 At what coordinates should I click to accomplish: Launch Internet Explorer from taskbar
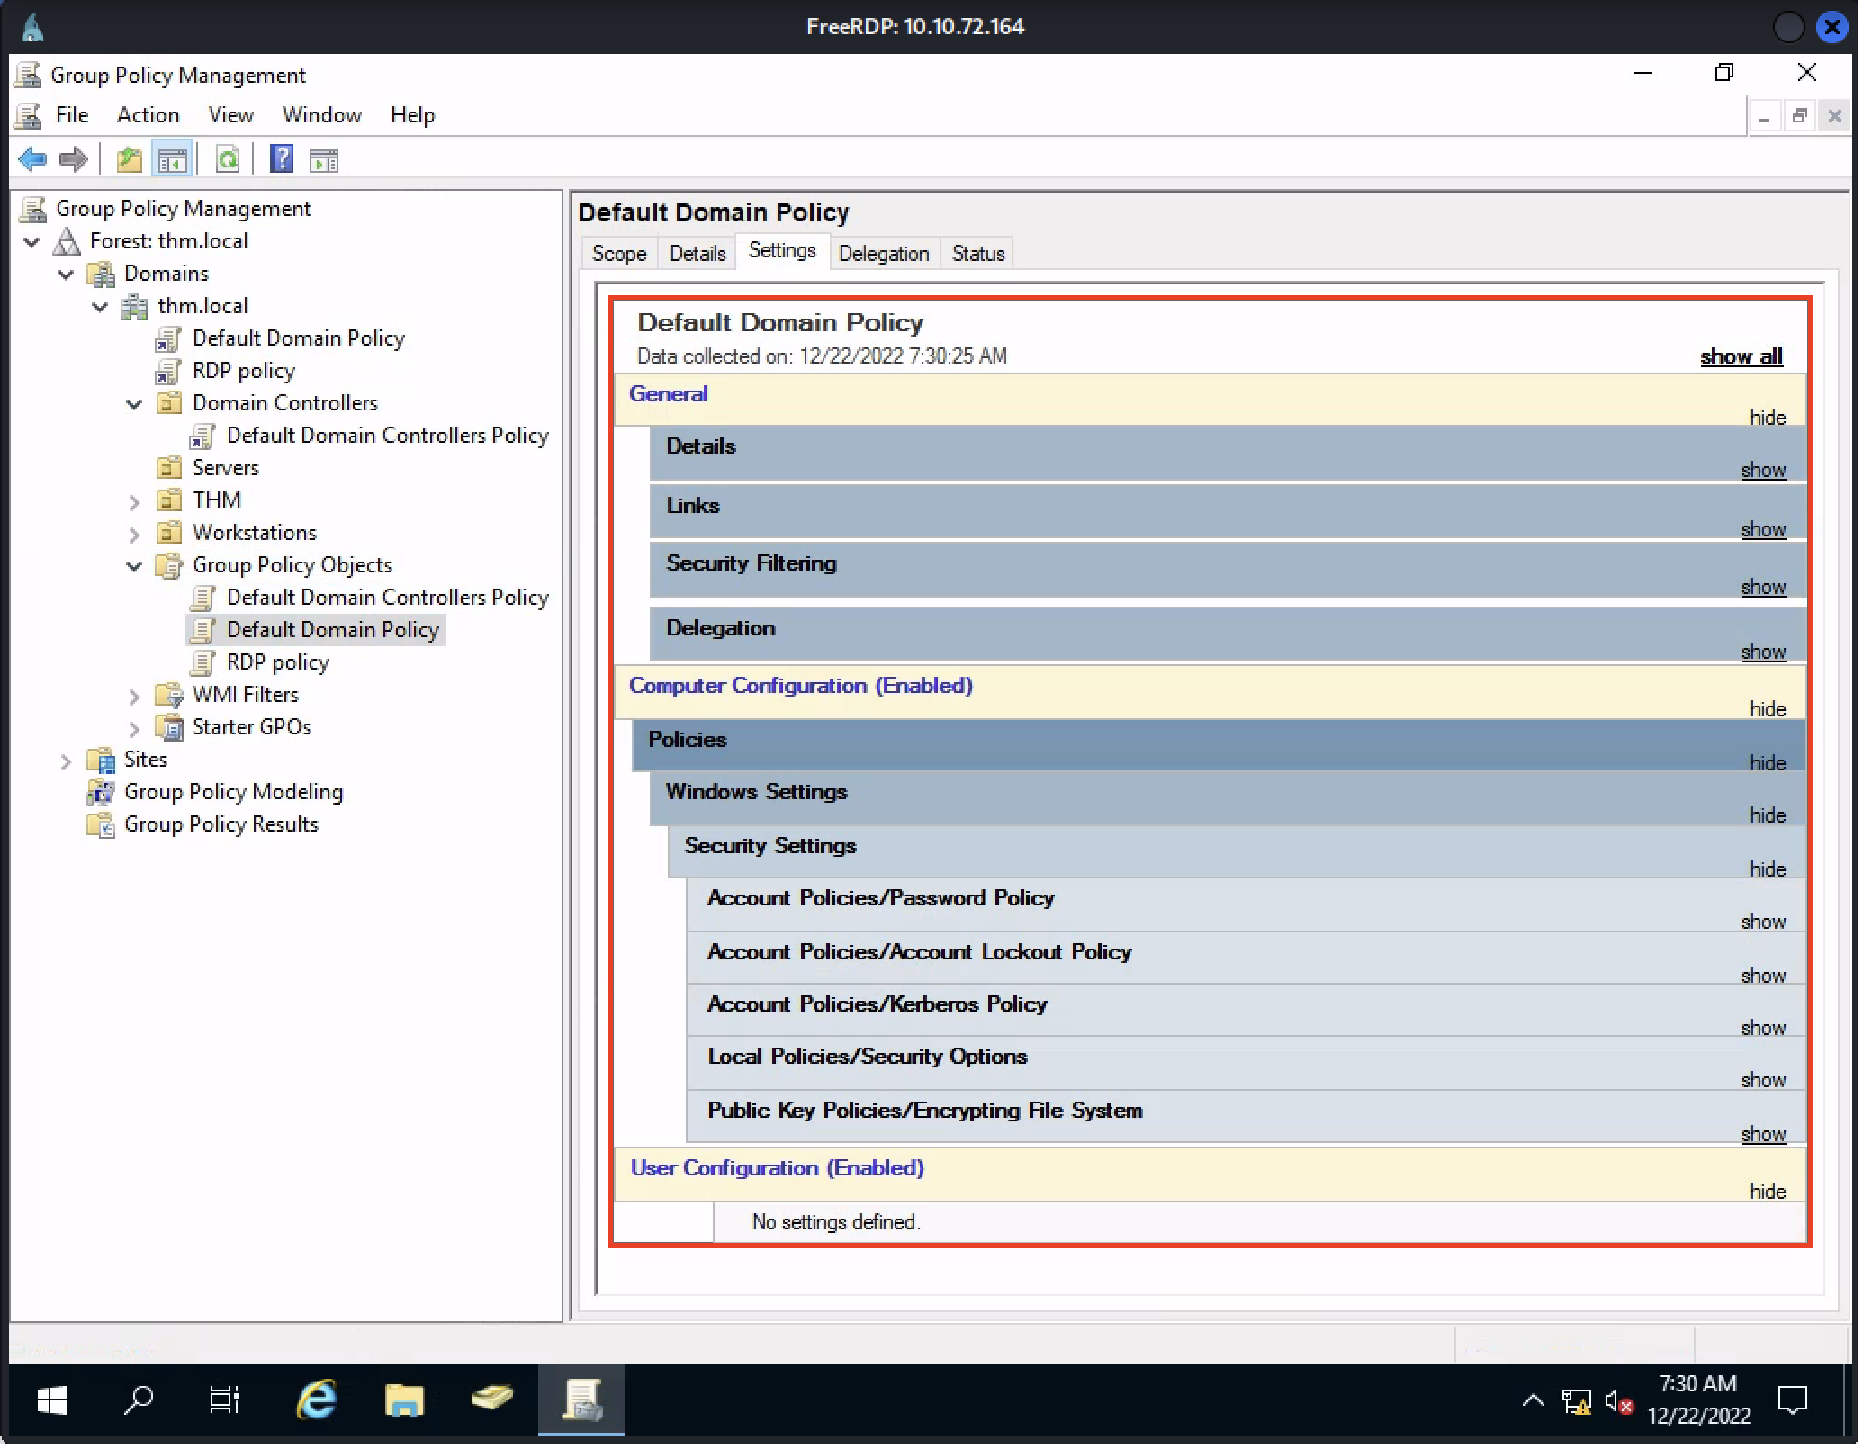(317, 1400)
